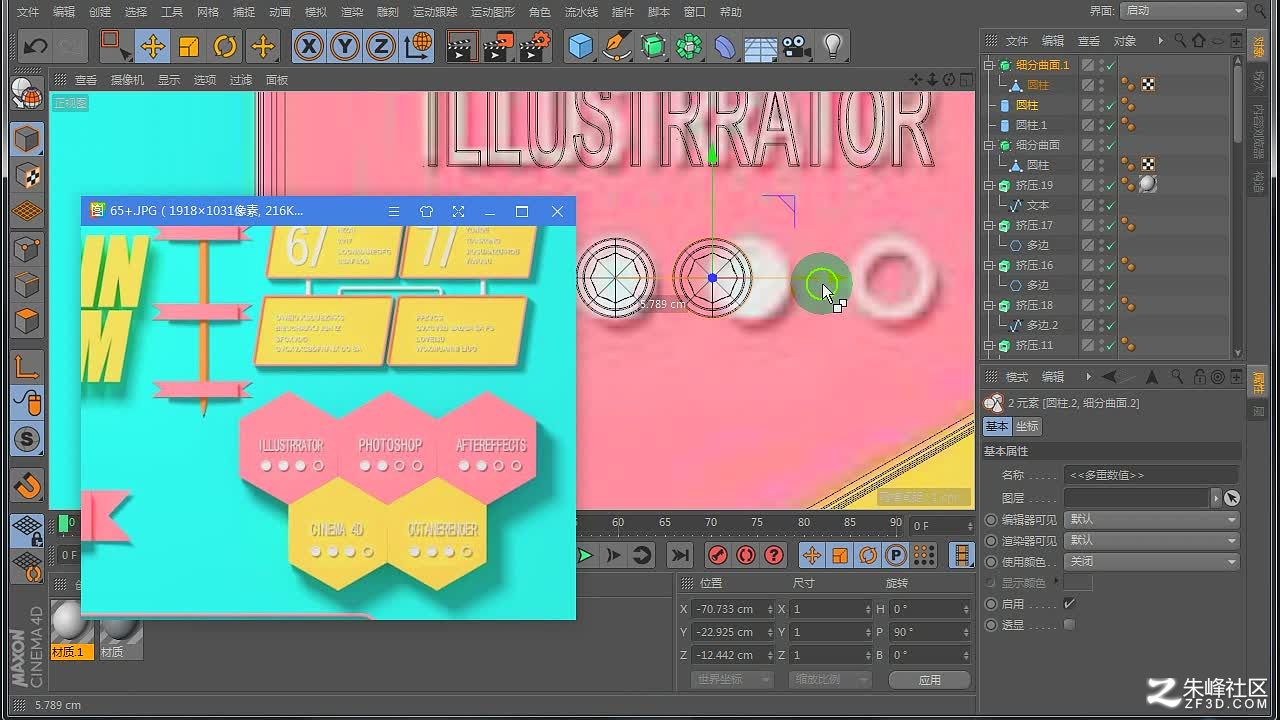This screenshot has height=720, width=1280.
Task: Select the 材质 1 material thumbnail
Action: [72, 629]
